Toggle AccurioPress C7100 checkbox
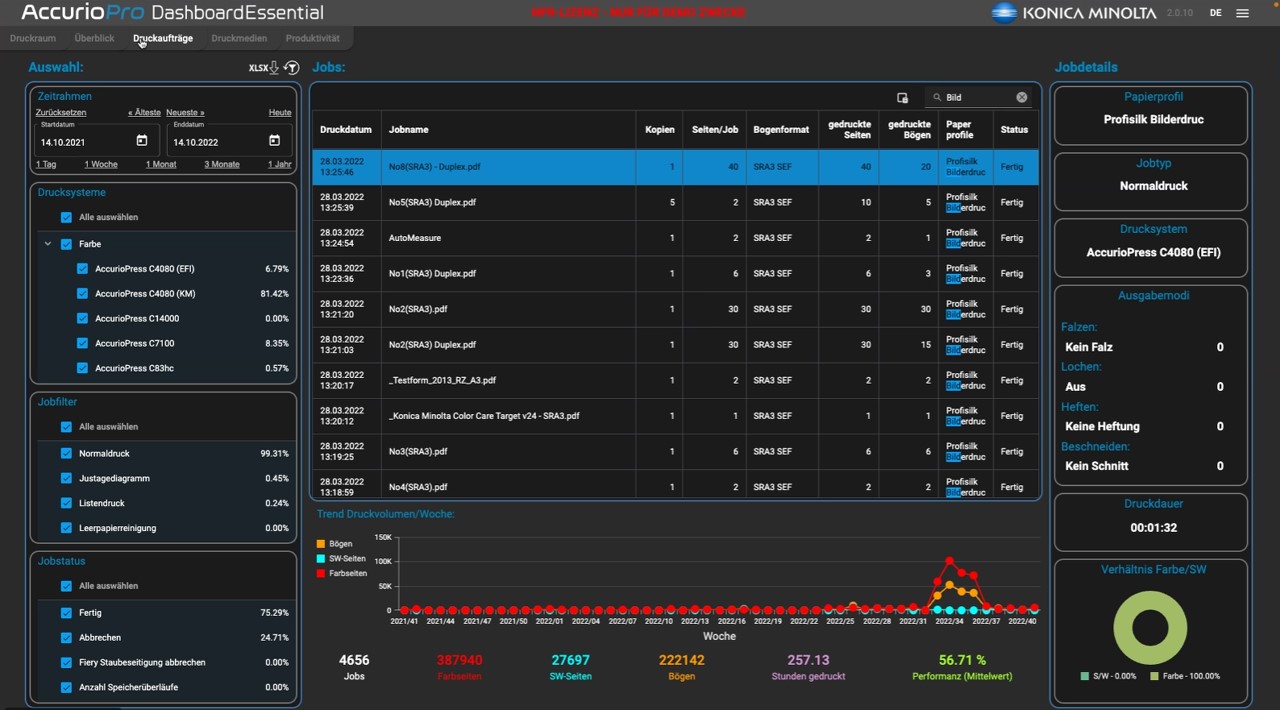This screenshot has width=1280, height=710. click(x=82, y=344)
